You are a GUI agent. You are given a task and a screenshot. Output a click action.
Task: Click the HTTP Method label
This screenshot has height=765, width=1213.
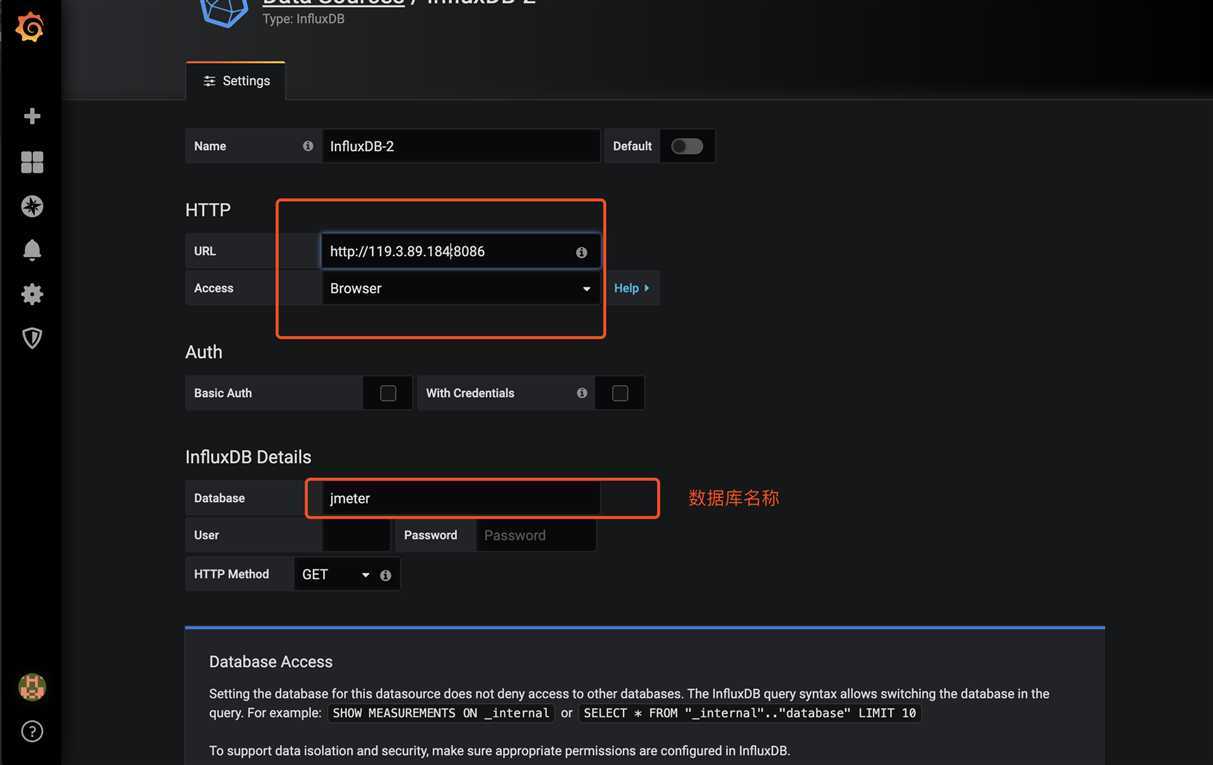(x=231, y=574)
